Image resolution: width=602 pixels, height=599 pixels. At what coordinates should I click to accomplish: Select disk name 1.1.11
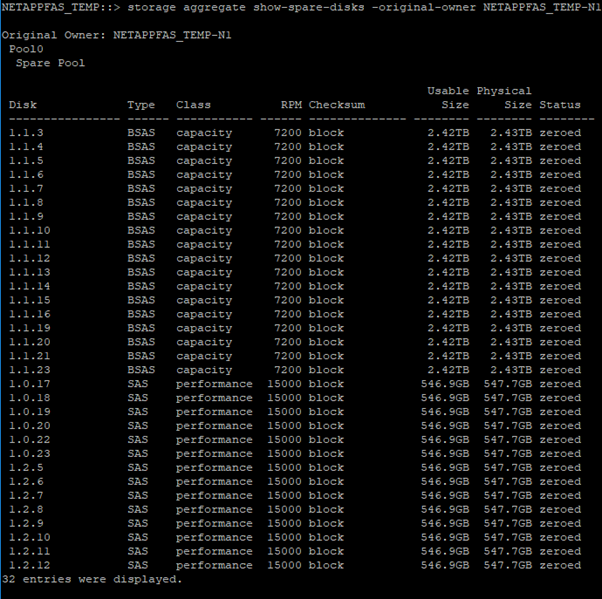point(30,244)
